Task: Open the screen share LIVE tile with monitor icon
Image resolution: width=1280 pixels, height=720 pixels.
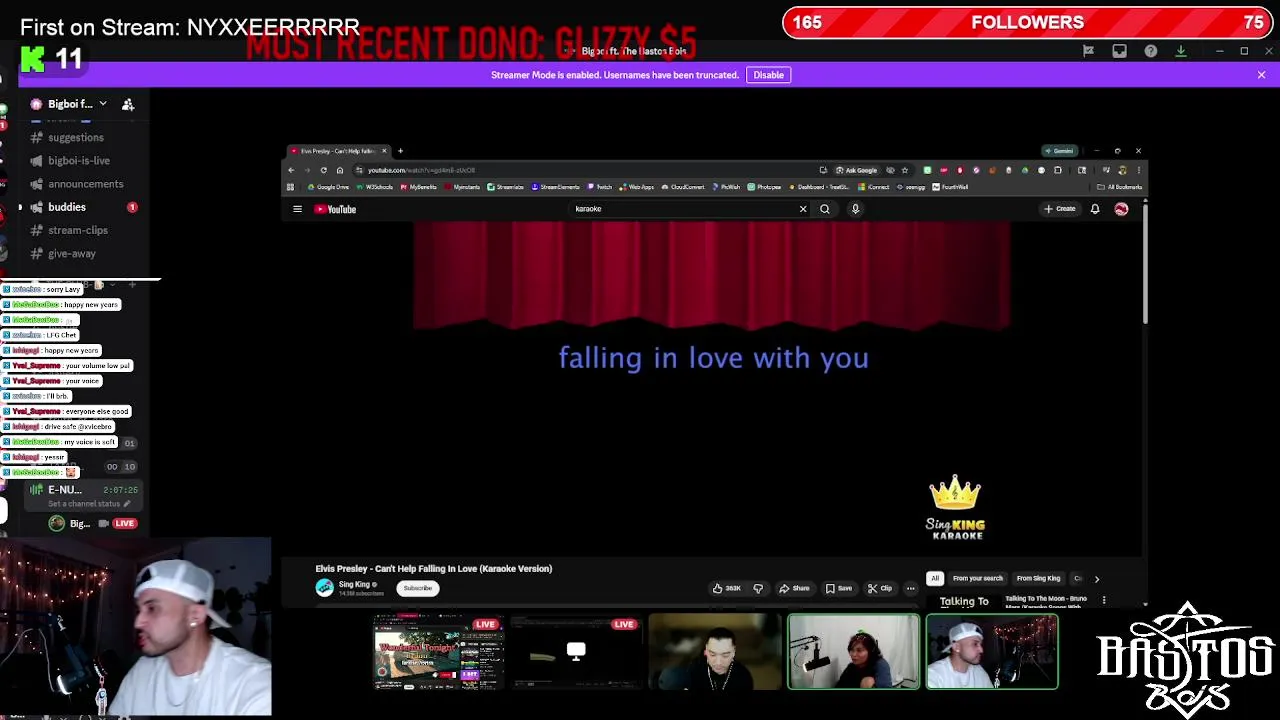Action: [x=575, y=653]
